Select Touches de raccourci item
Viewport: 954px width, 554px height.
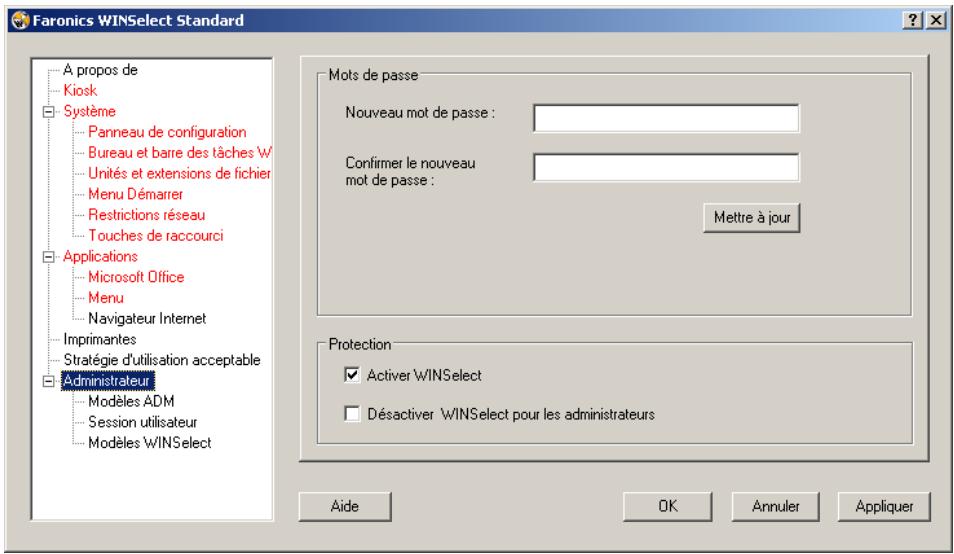pyautogui.click(x=156, y=235)
